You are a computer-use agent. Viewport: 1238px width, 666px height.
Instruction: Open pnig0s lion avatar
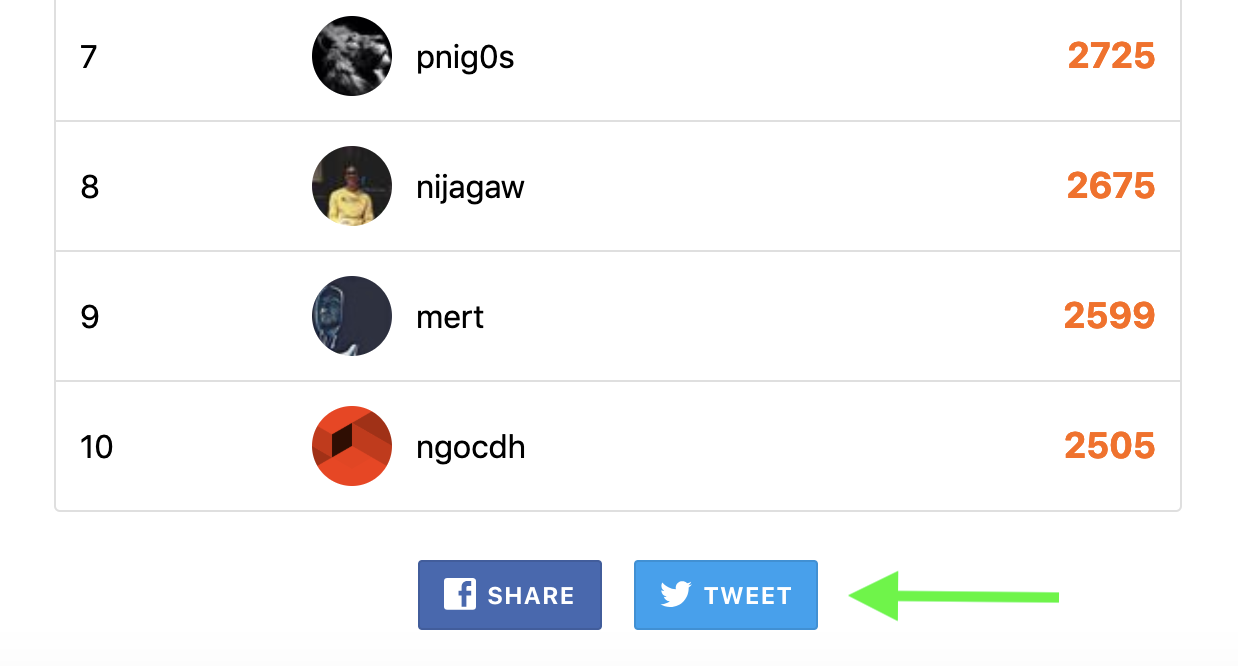coord(352,56)
